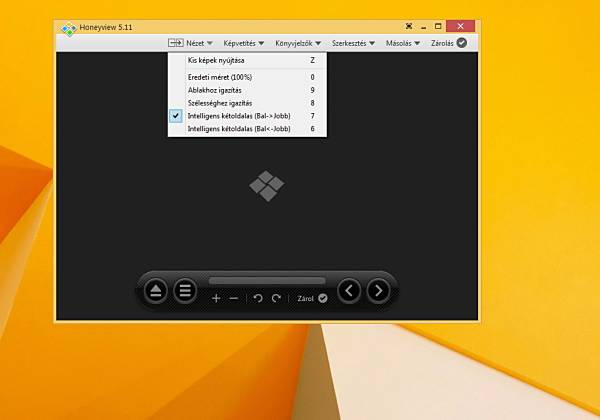Select Intelligens kétoldalas (Bal->Jobb) option

(x=247, y=116)
